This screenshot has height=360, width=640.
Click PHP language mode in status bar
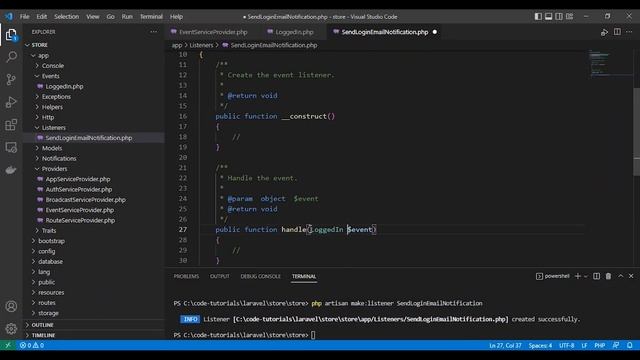point(600,345)
